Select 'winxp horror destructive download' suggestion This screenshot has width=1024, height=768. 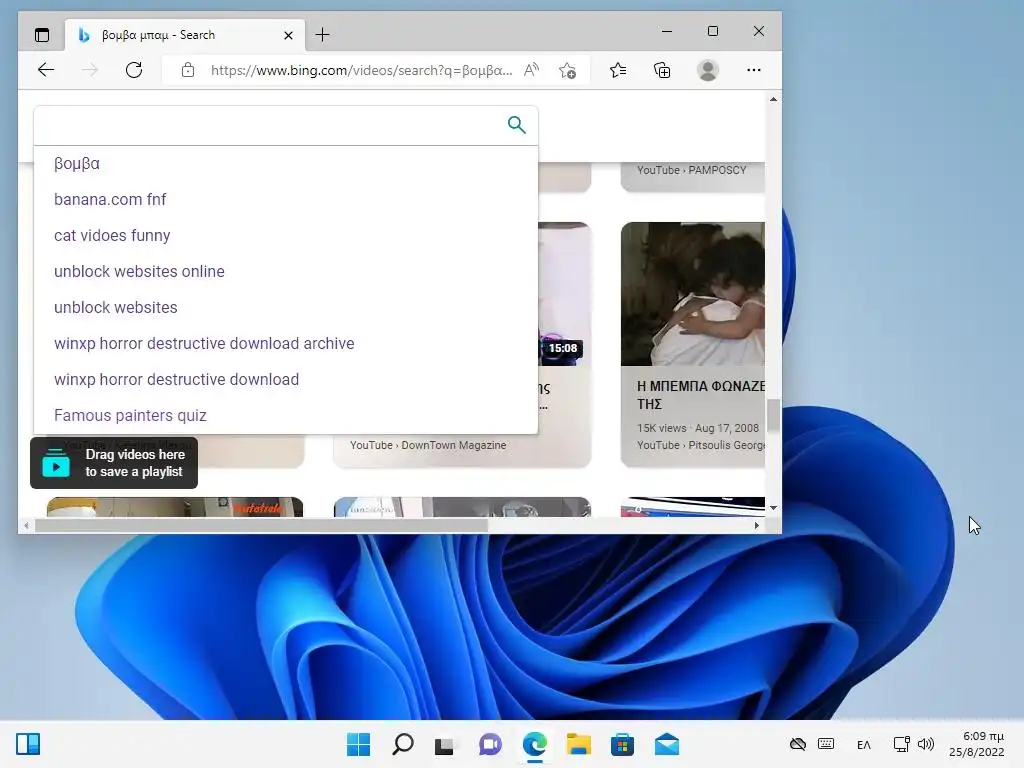point(176,379)
